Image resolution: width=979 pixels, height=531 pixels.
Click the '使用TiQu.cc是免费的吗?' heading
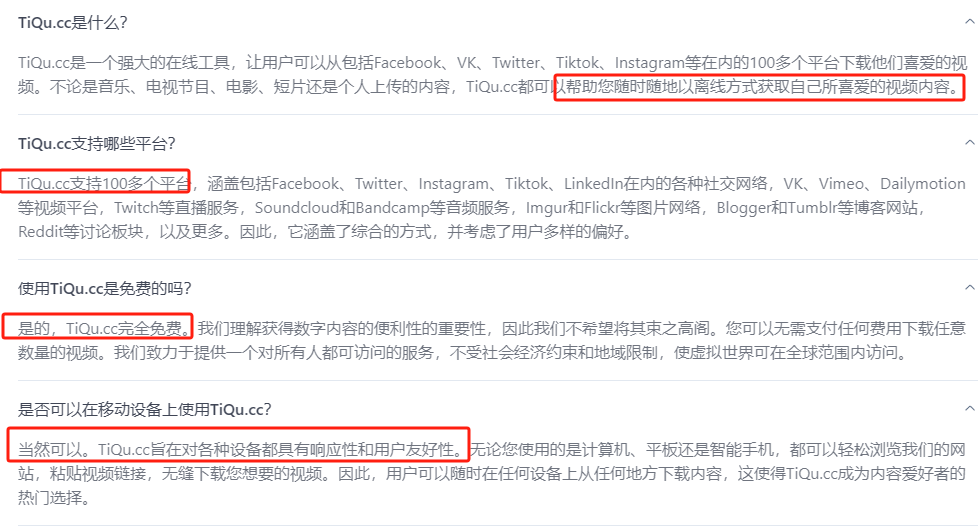pyautogui.click(x=105, y=289)
